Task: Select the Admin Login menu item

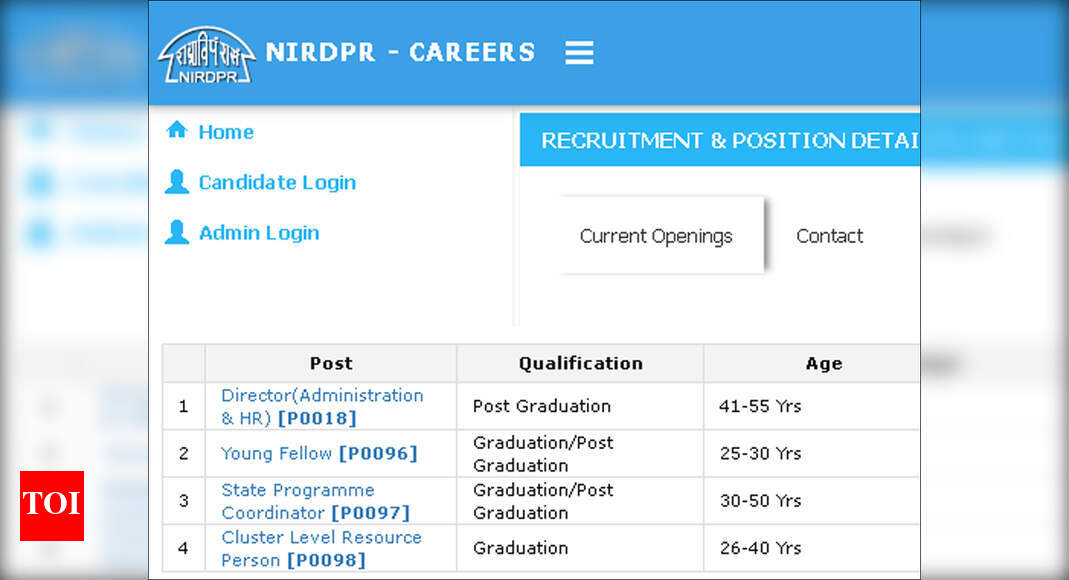Action: [x=258, y=232]
